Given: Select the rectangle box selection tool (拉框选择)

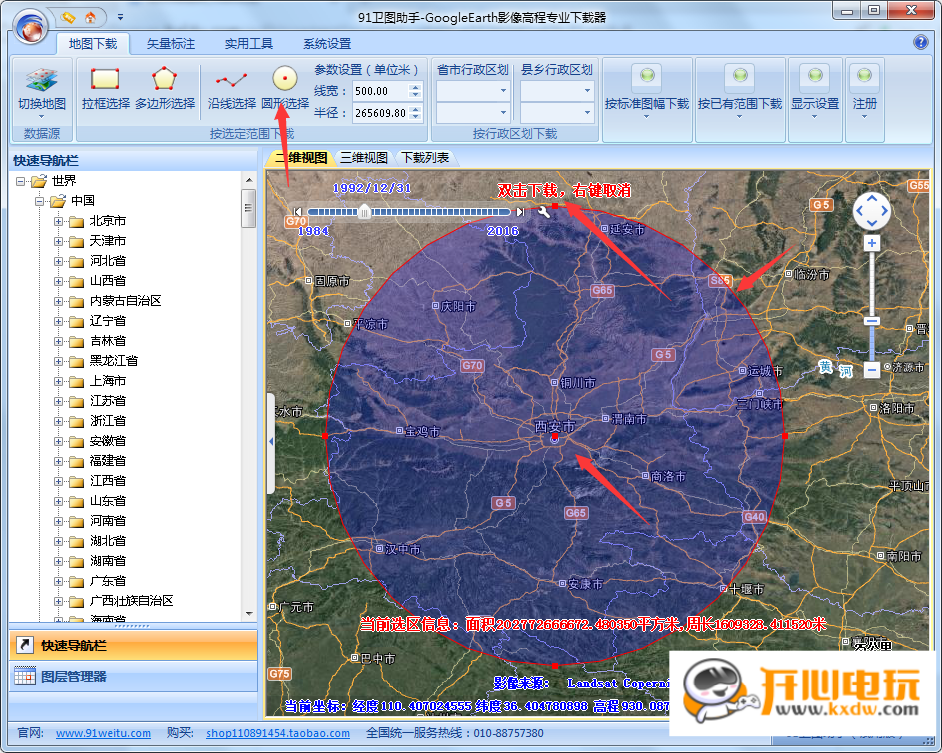Looking at the screenshot, I should pos(105,89).
